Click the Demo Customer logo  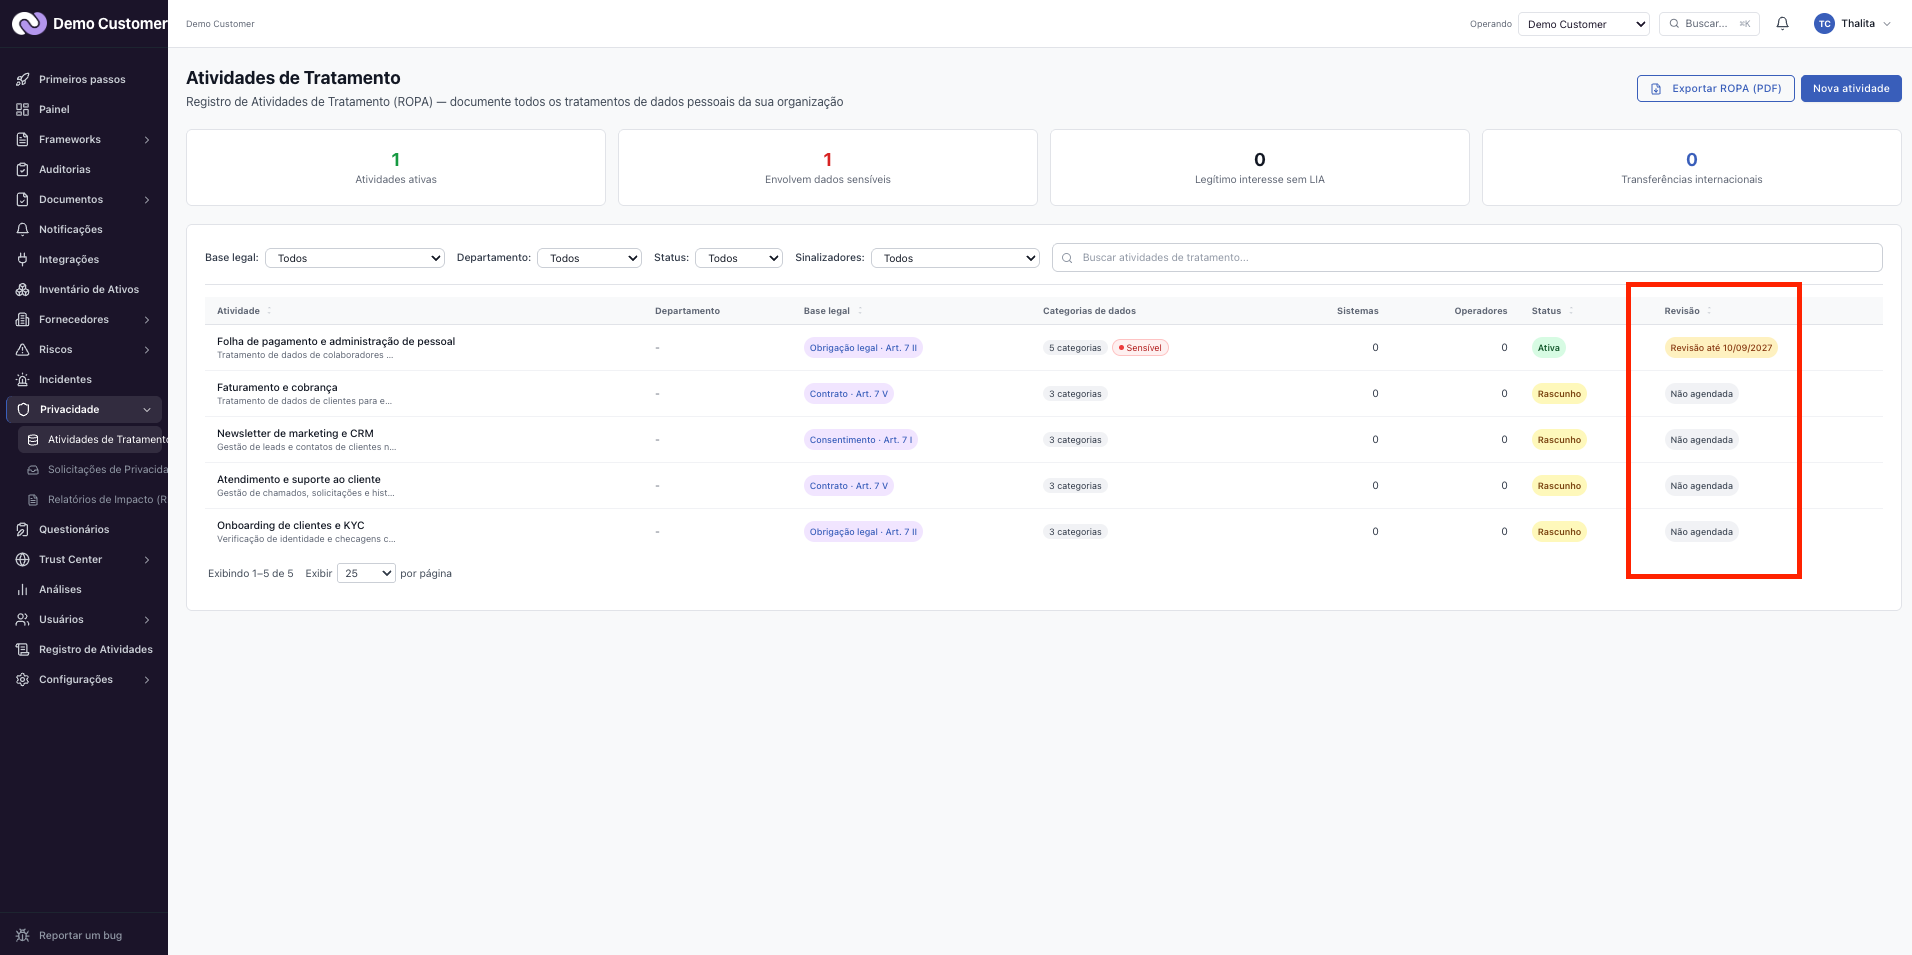pos(29,23)
